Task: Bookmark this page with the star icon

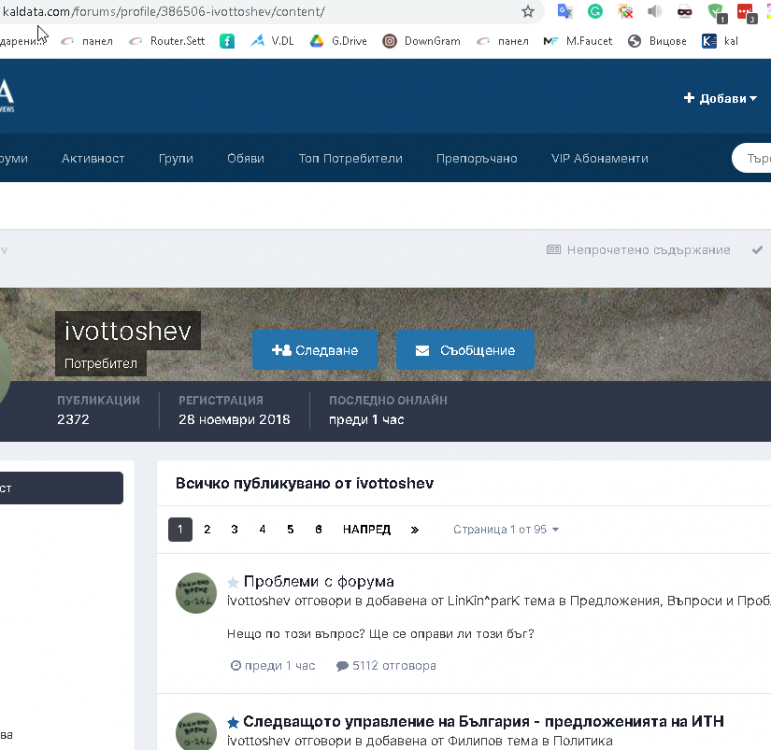Action: click(528, 11)
